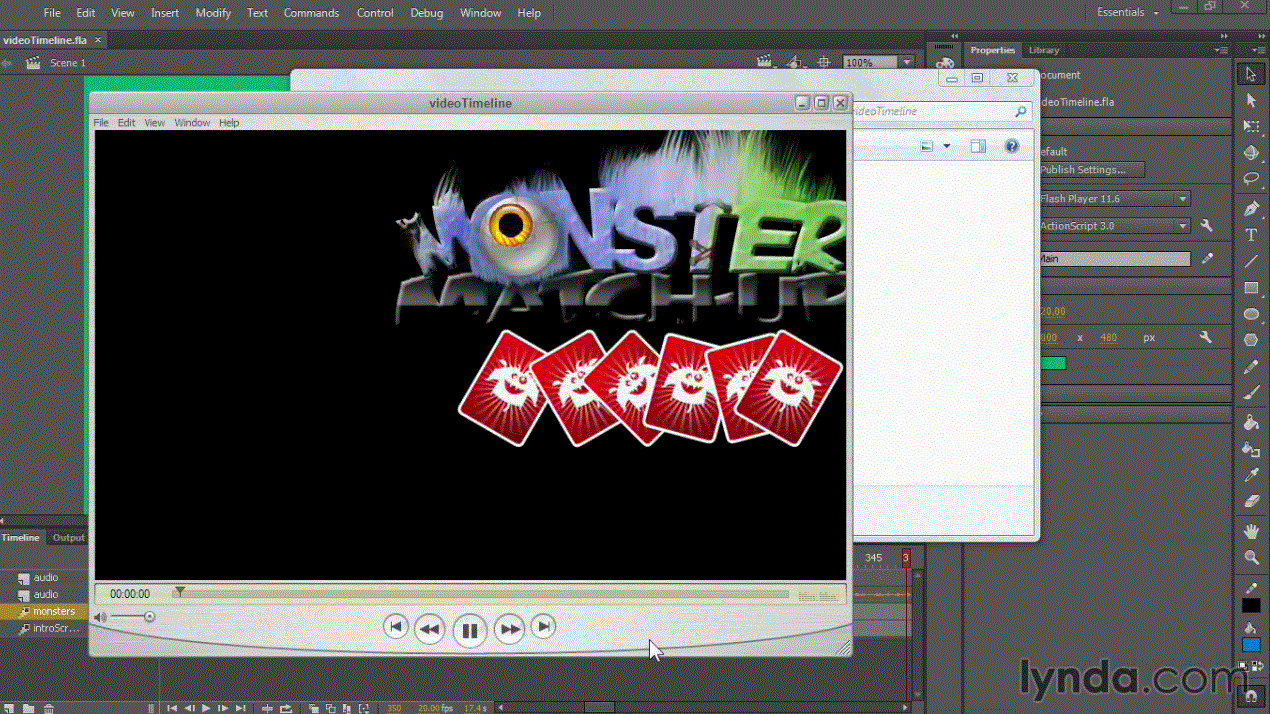
Task: Select the Selection arrow tool
Action: tap(1251, 75)
